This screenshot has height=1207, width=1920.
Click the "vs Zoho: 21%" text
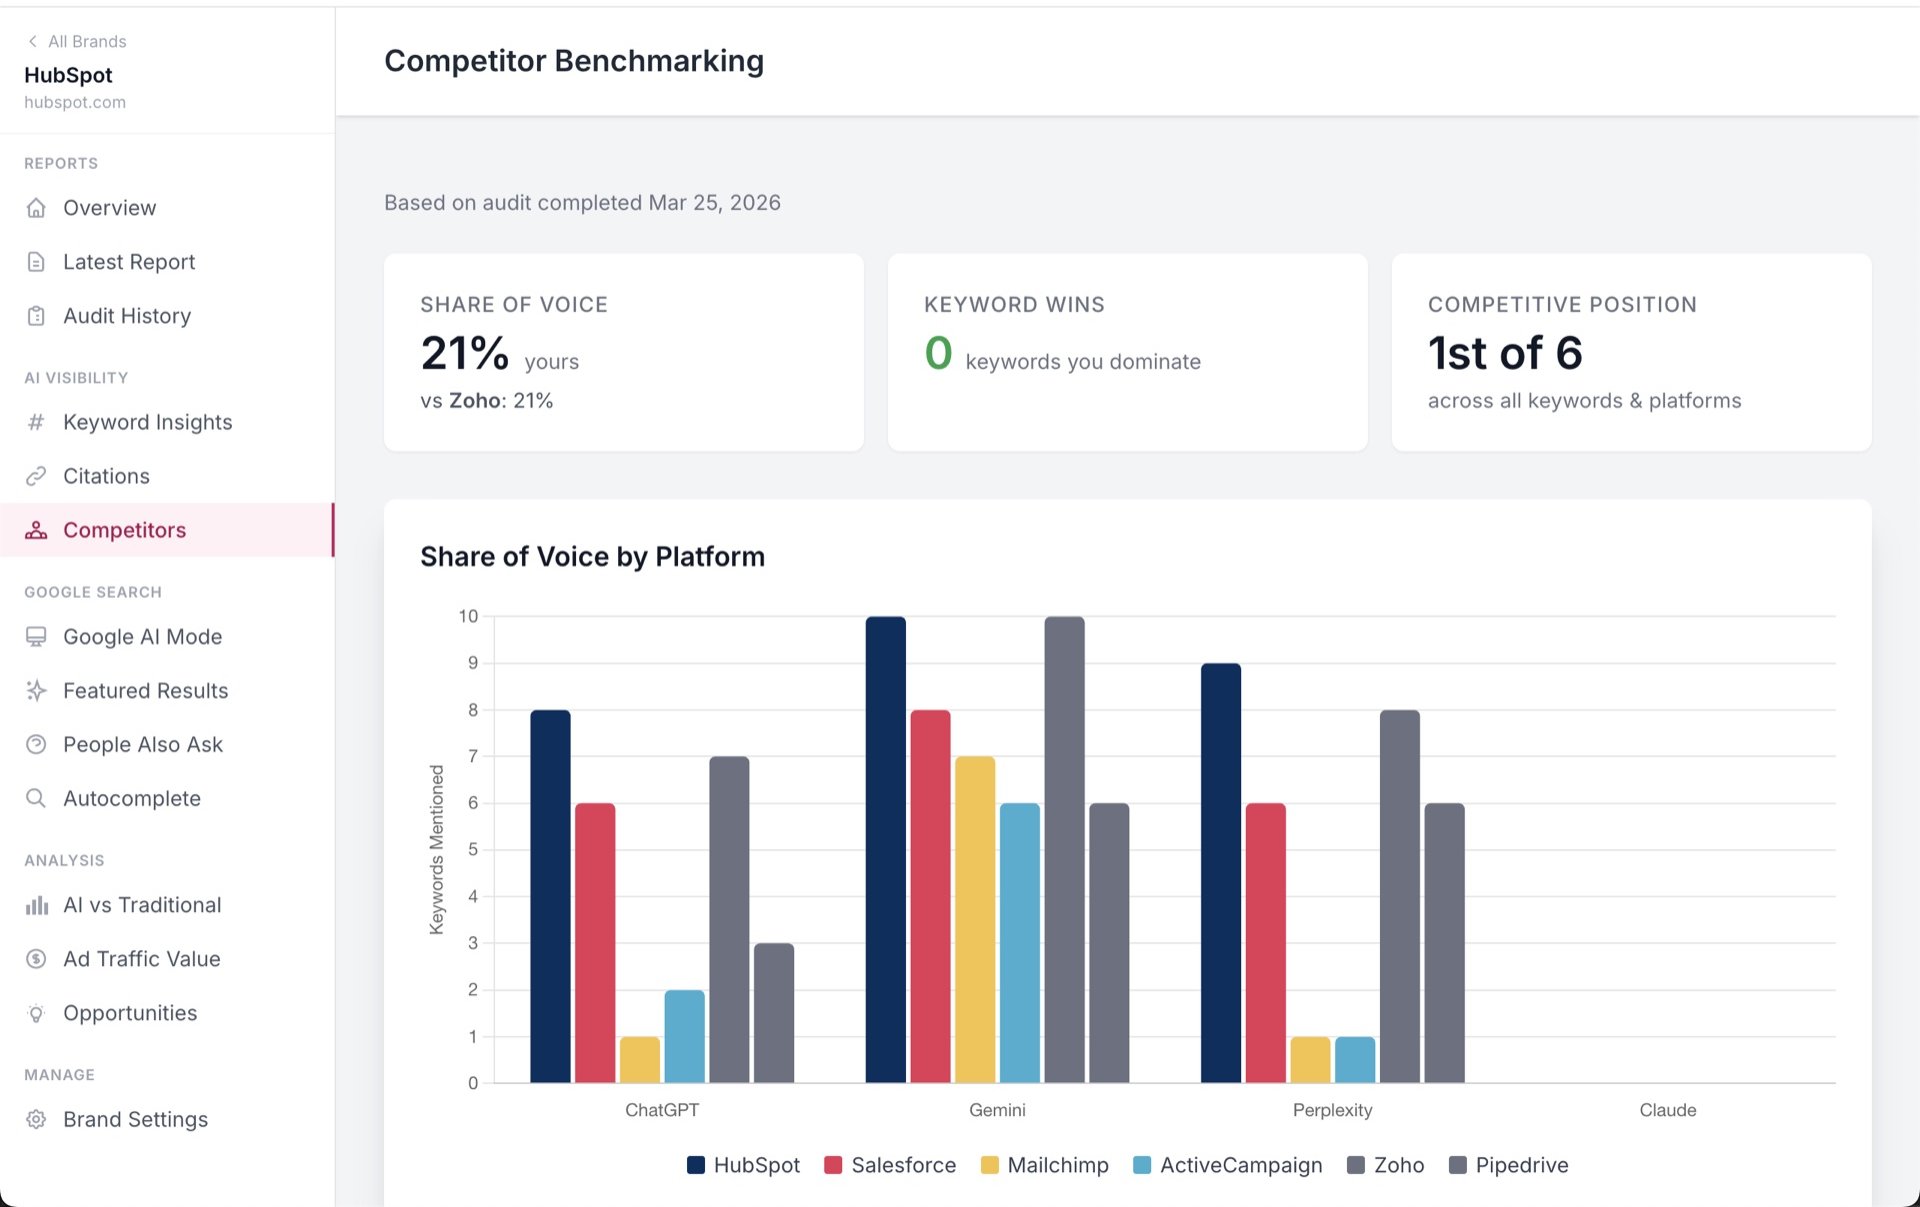click(487, 401)
